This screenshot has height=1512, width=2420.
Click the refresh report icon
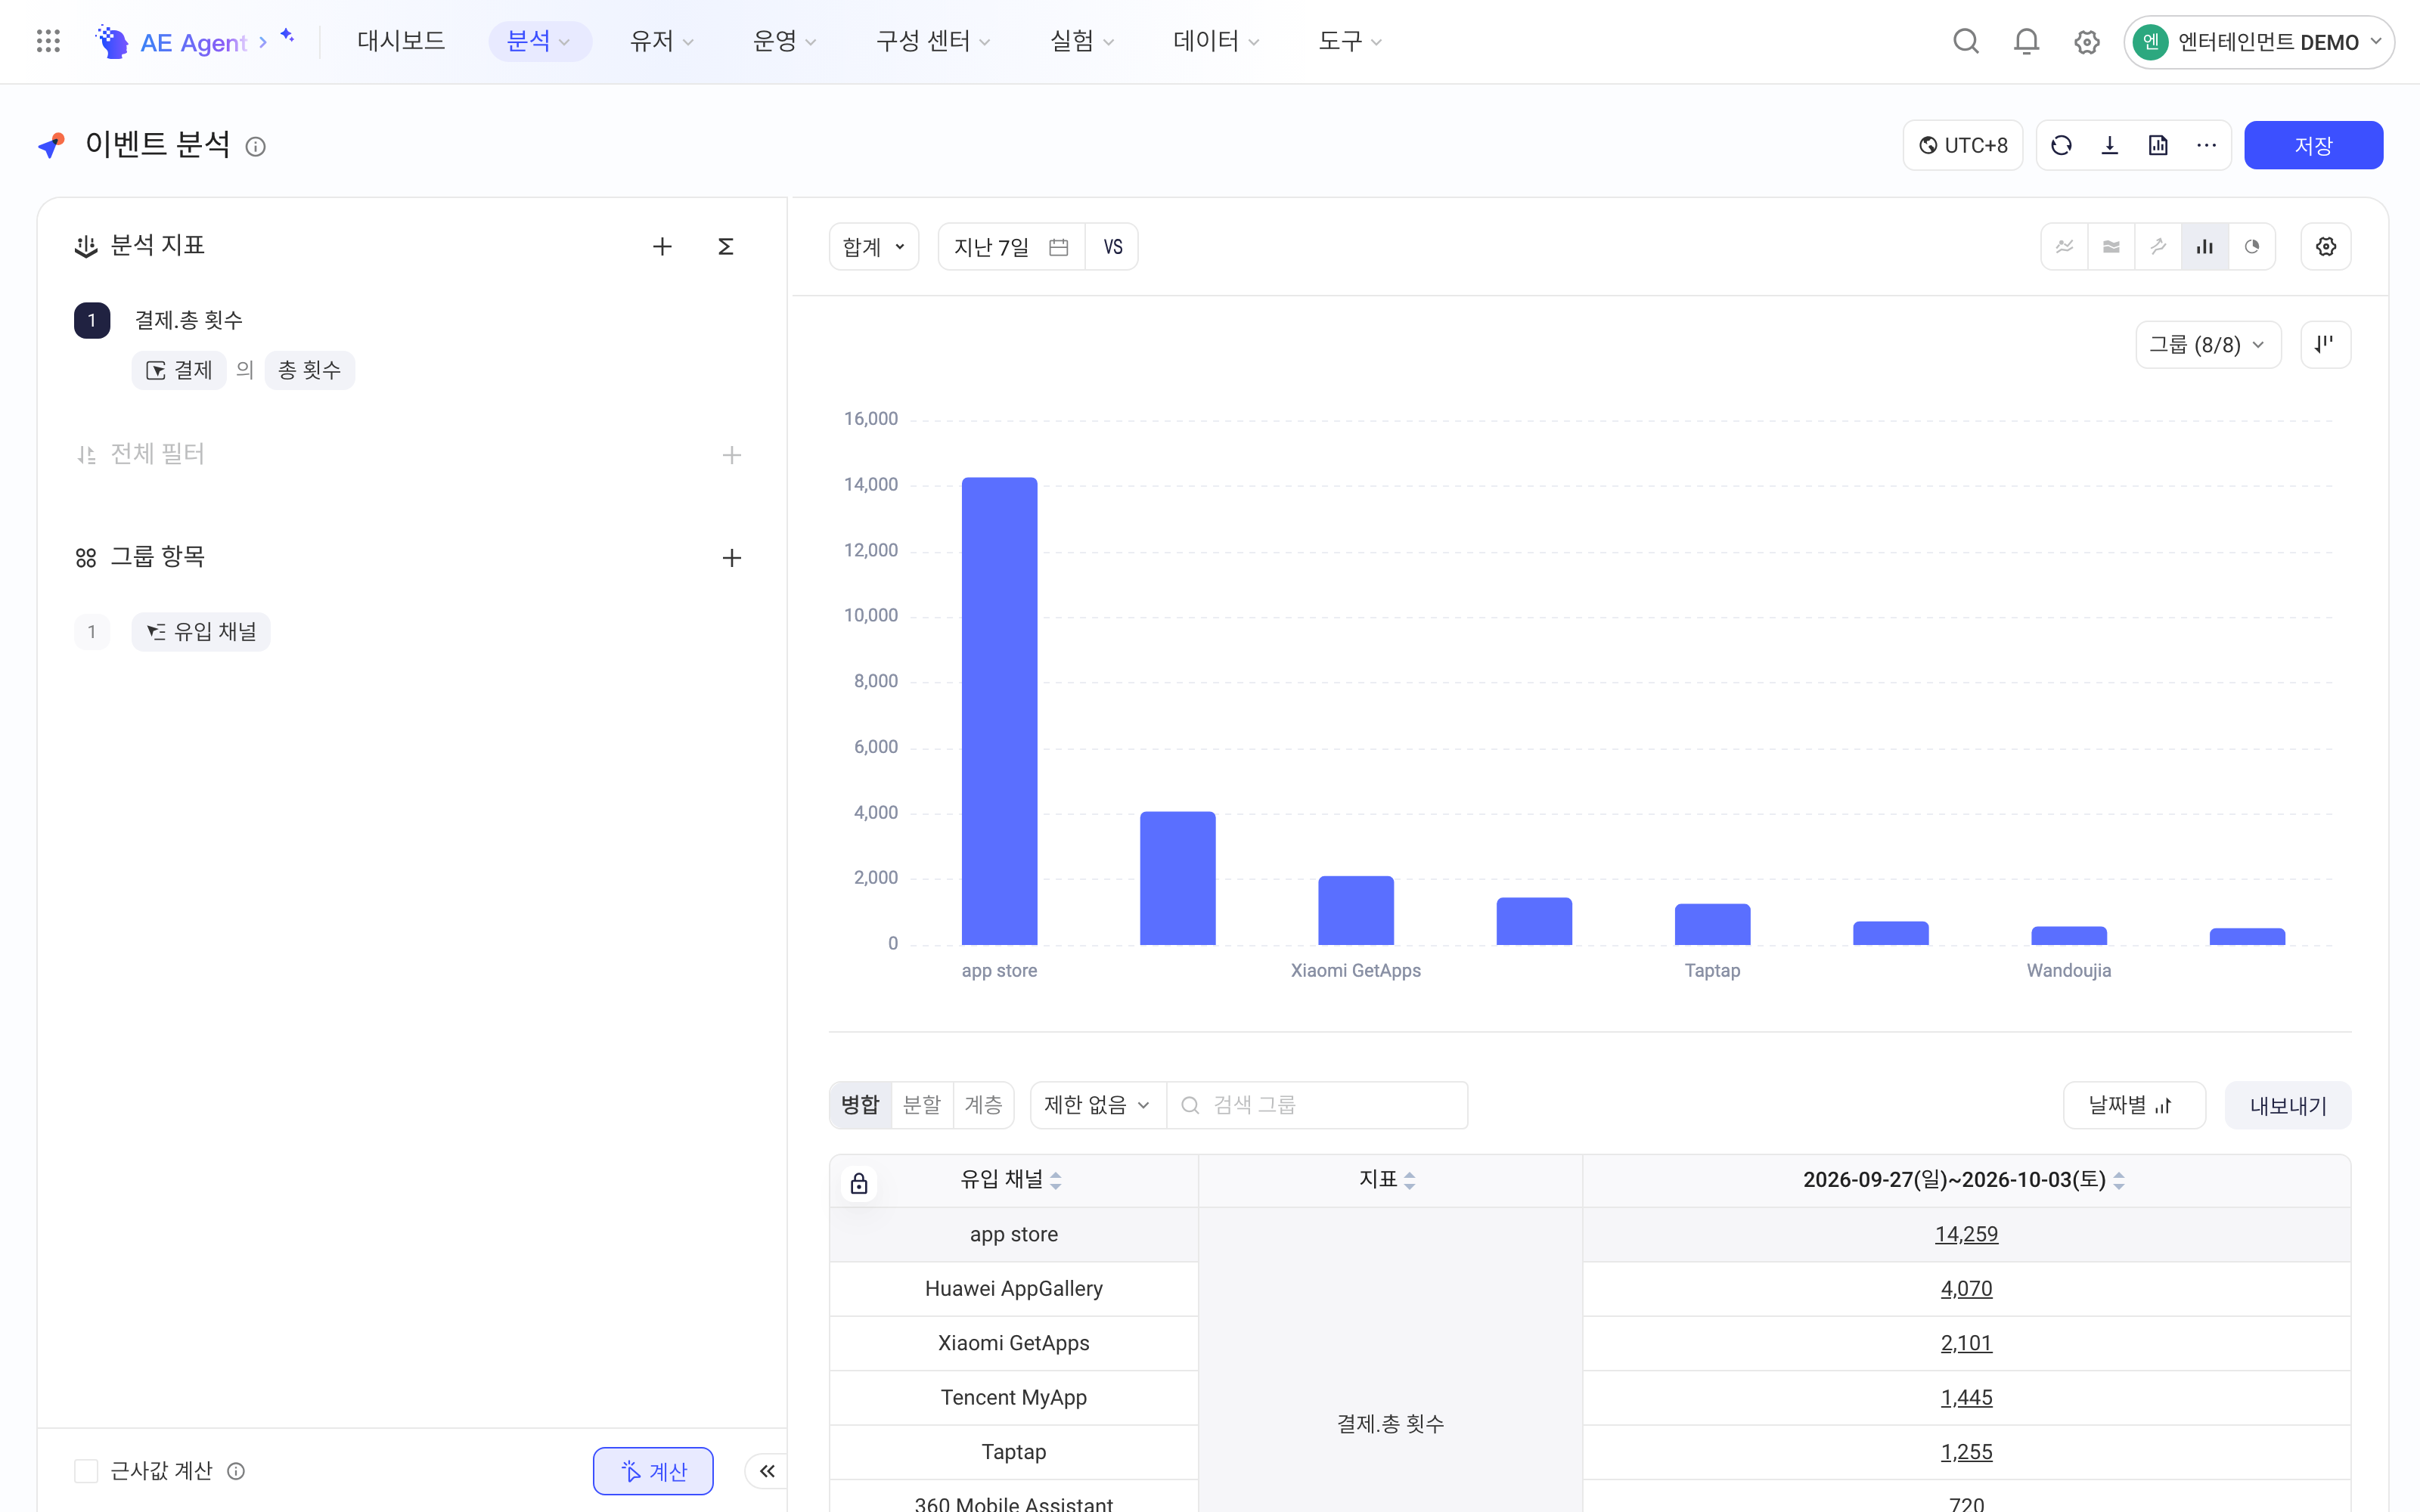point(2061,146)
